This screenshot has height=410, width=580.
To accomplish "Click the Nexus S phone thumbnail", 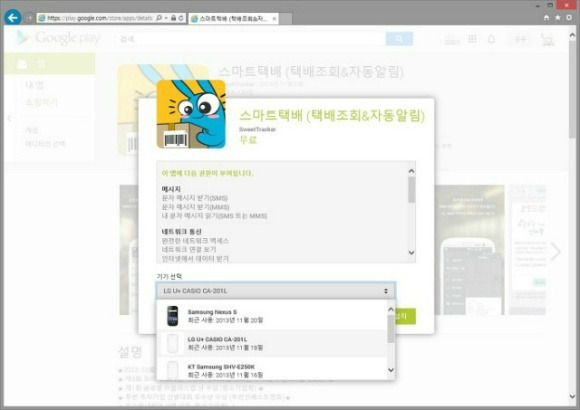I will click(172, 316).
